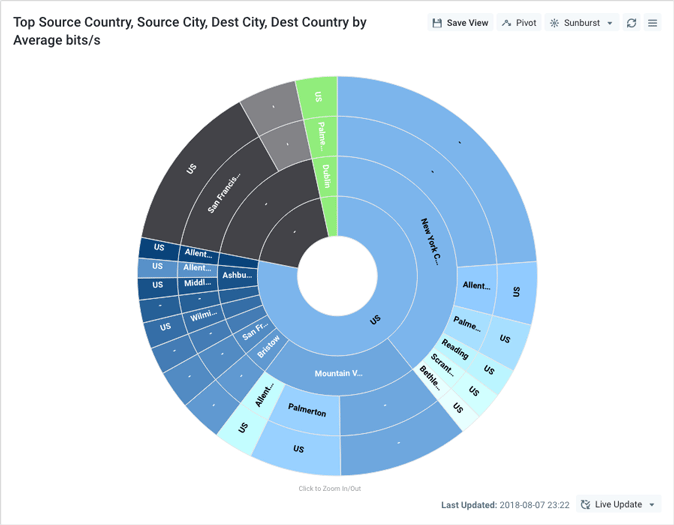Image resolution: width=674 pixels, height=525 pixels.
Task: Open the Live Update dropdown
Action: [620, 505]
